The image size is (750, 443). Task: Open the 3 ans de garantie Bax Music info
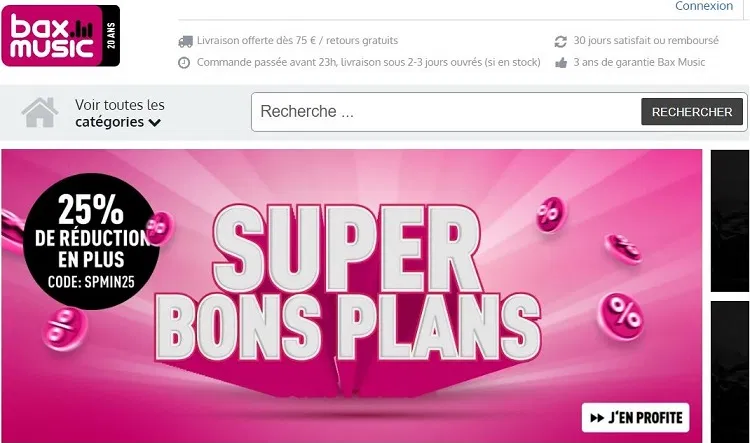pyautogui.click(x=639, y=62)
